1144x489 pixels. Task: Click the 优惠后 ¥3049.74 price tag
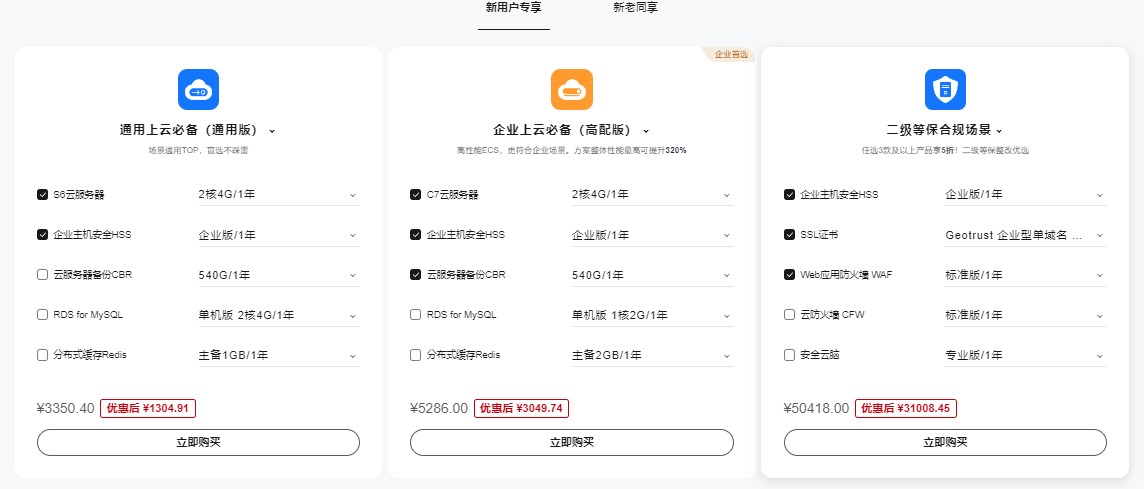coord(521,409)
